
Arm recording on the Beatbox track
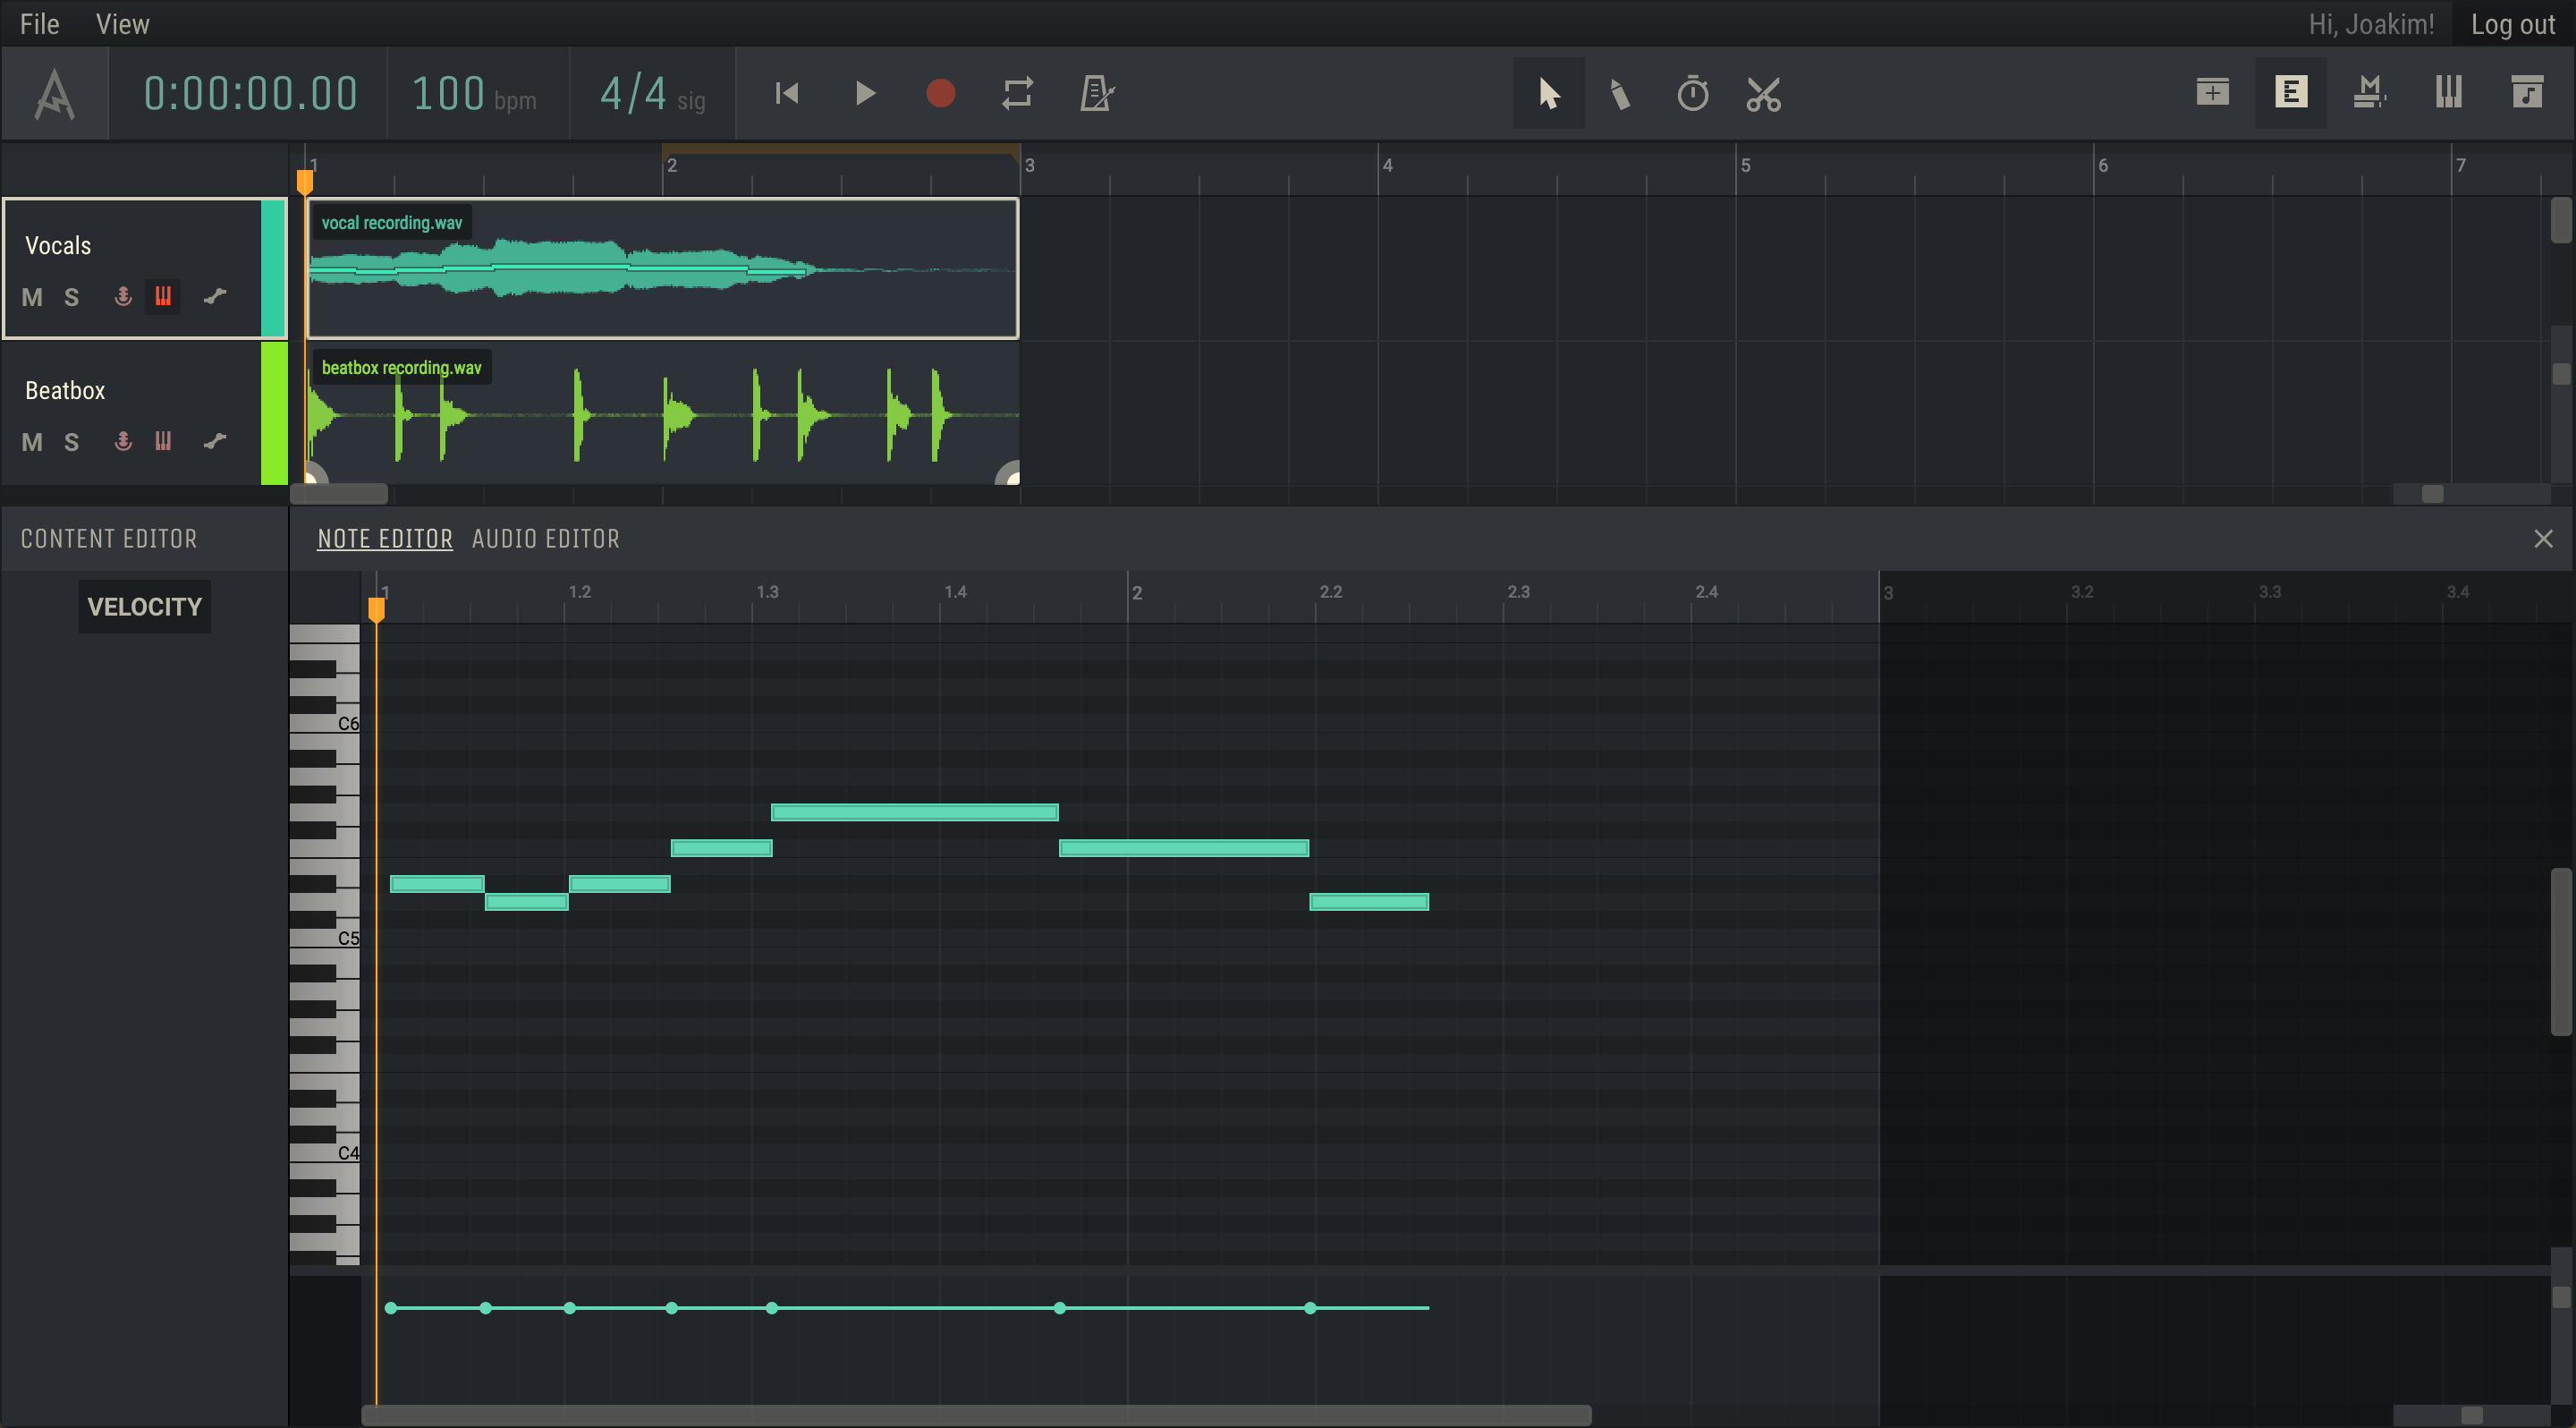point(123,441)
